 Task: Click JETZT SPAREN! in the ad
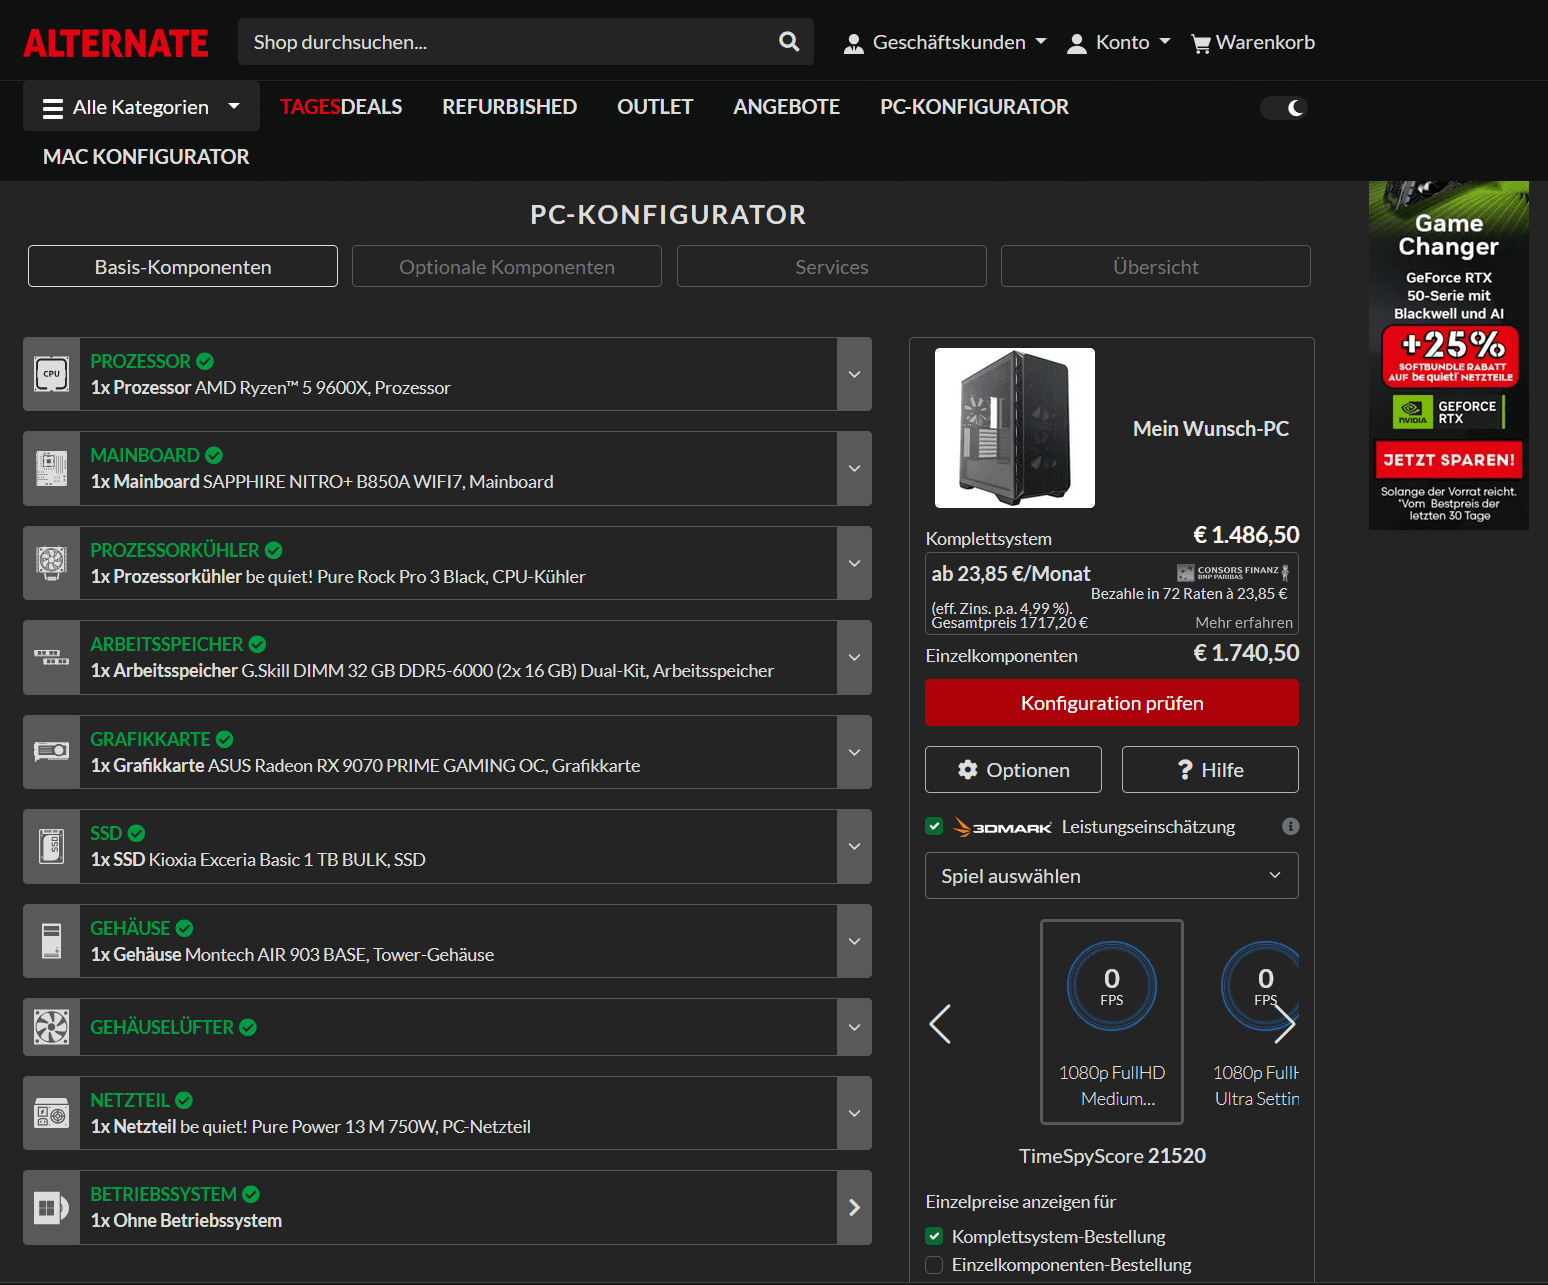click(x=1449, y=460)
